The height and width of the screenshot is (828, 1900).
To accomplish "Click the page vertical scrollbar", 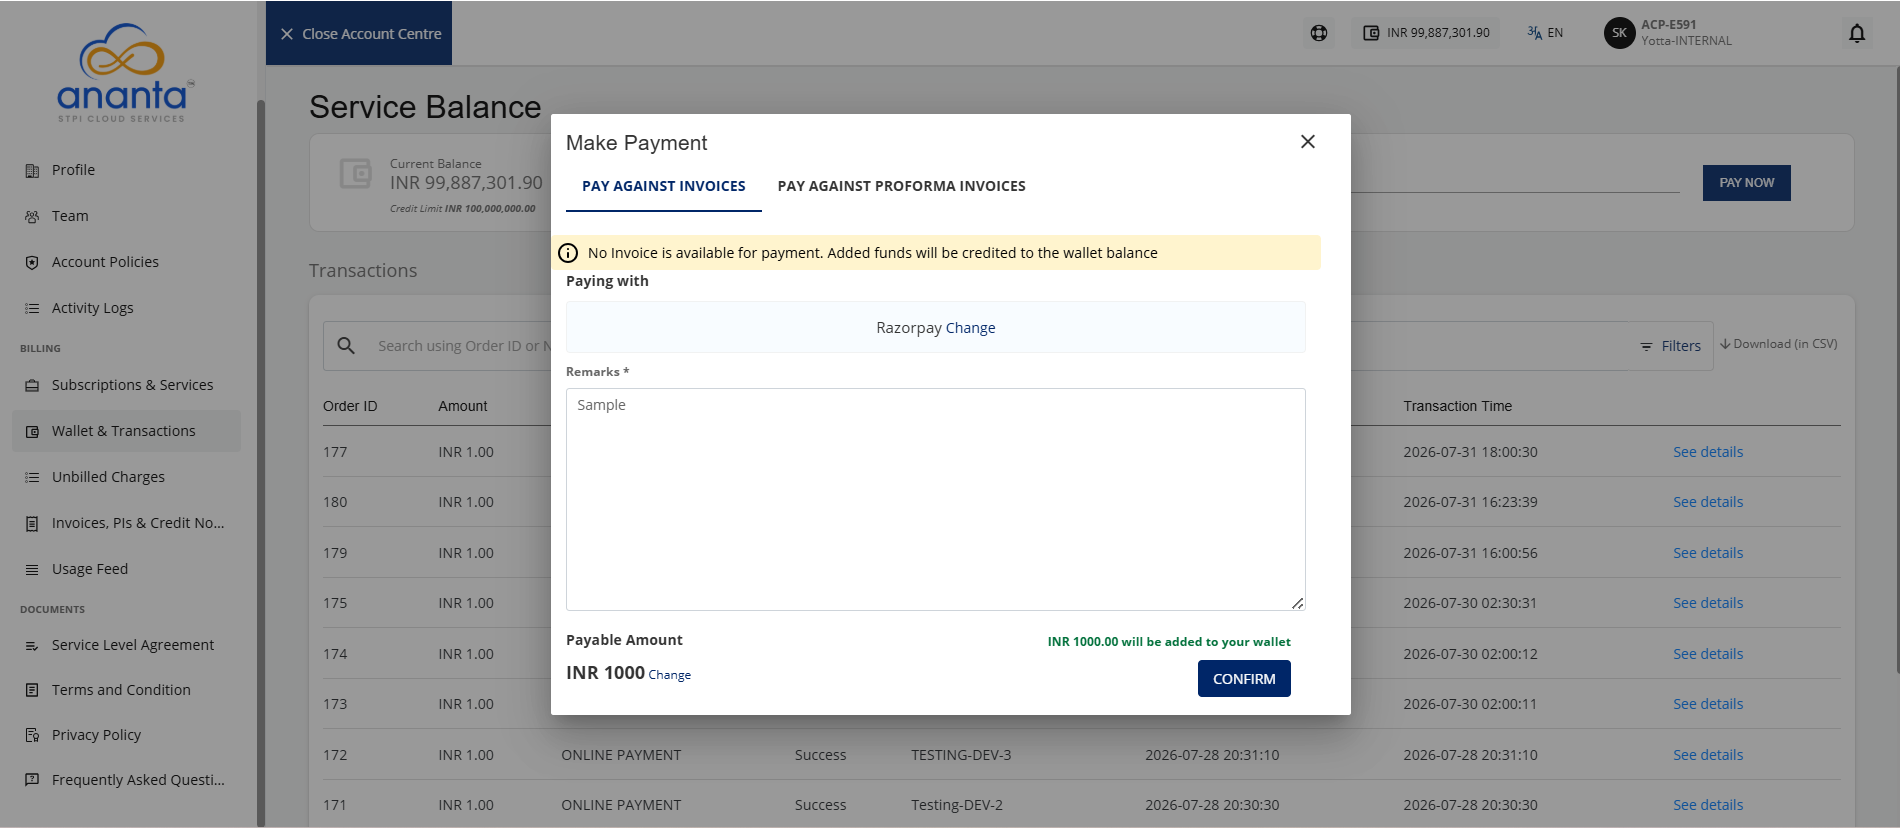I will click(x=1896, y=370).
